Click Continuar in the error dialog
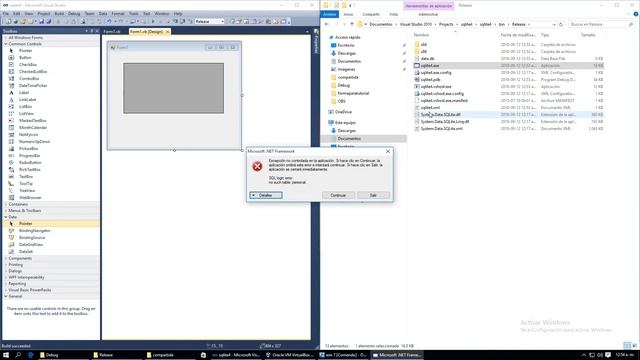The image size is (640, 360). coord(338,196)
